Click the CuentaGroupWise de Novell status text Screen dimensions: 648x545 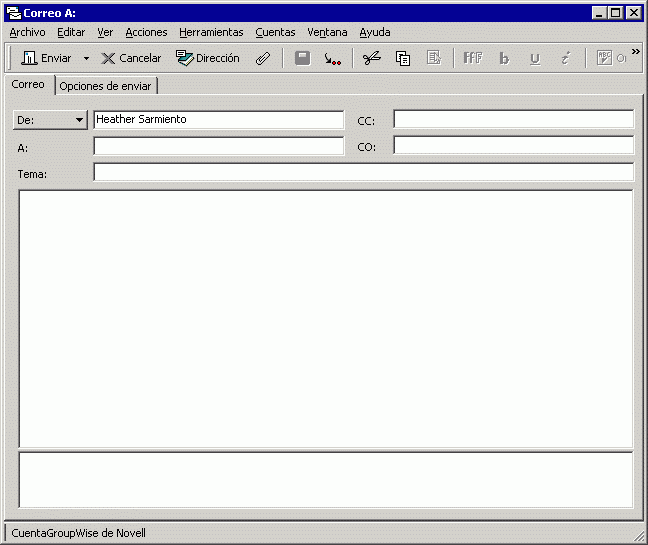point(79,533)
